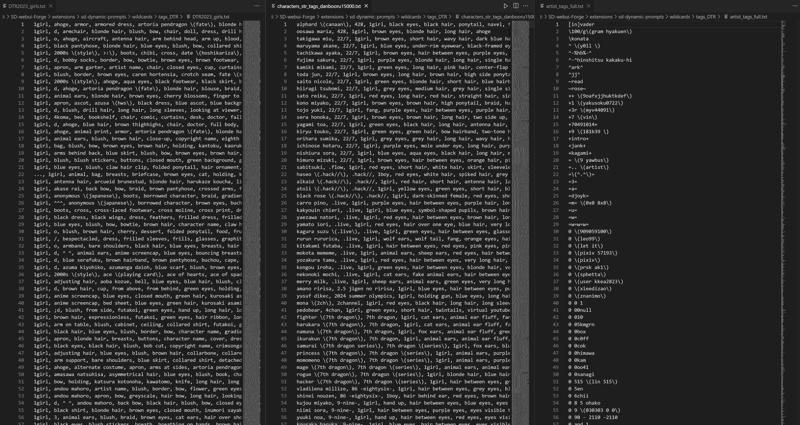Open sd-dynamic-prompts breadcrumb in artist_tags_full editor
The image size is (800, 425).
tap(642, 17)
